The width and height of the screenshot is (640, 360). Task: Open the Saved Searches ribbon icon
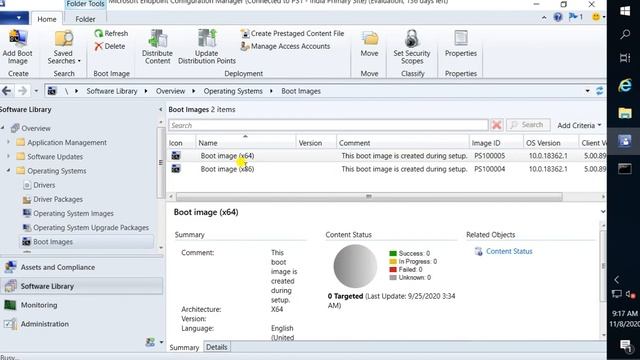click(63, 39)
